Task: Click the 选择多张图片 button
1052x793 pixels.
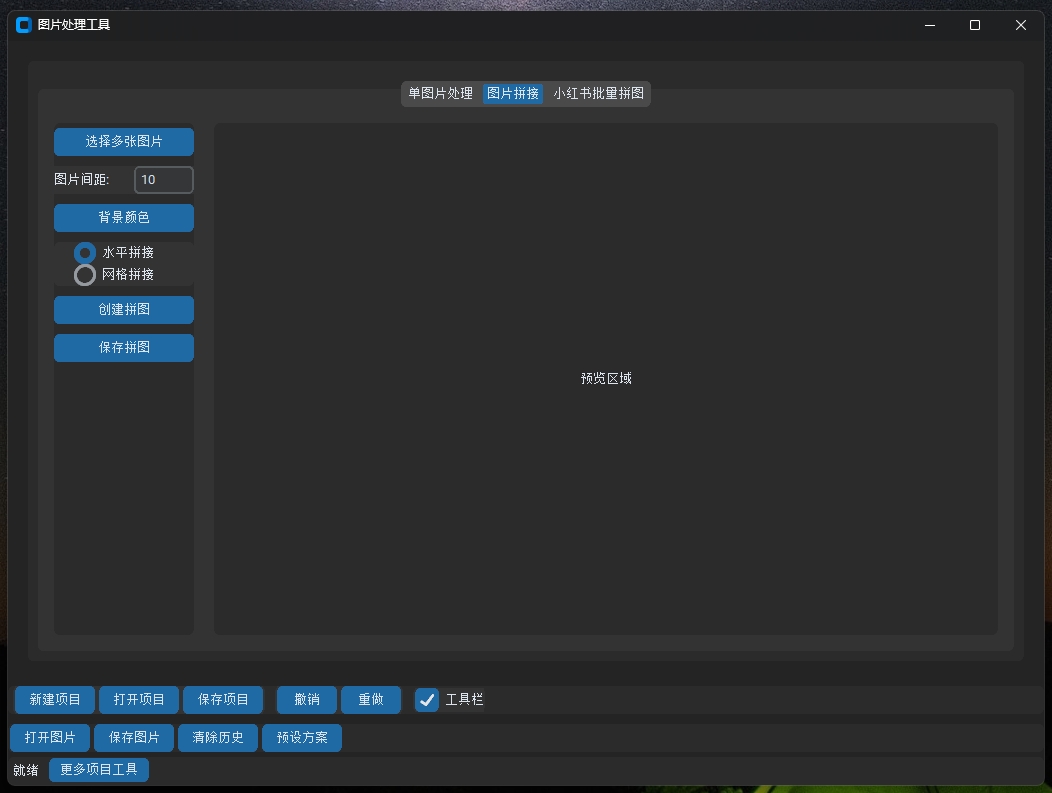Action: pos(124,142)
